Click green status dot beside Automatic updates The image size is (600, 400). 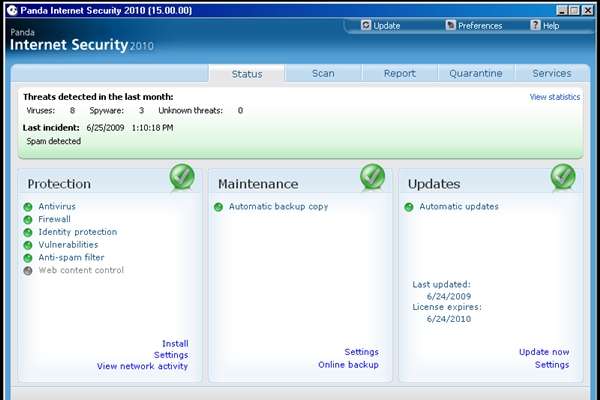[x=409, y=207]
